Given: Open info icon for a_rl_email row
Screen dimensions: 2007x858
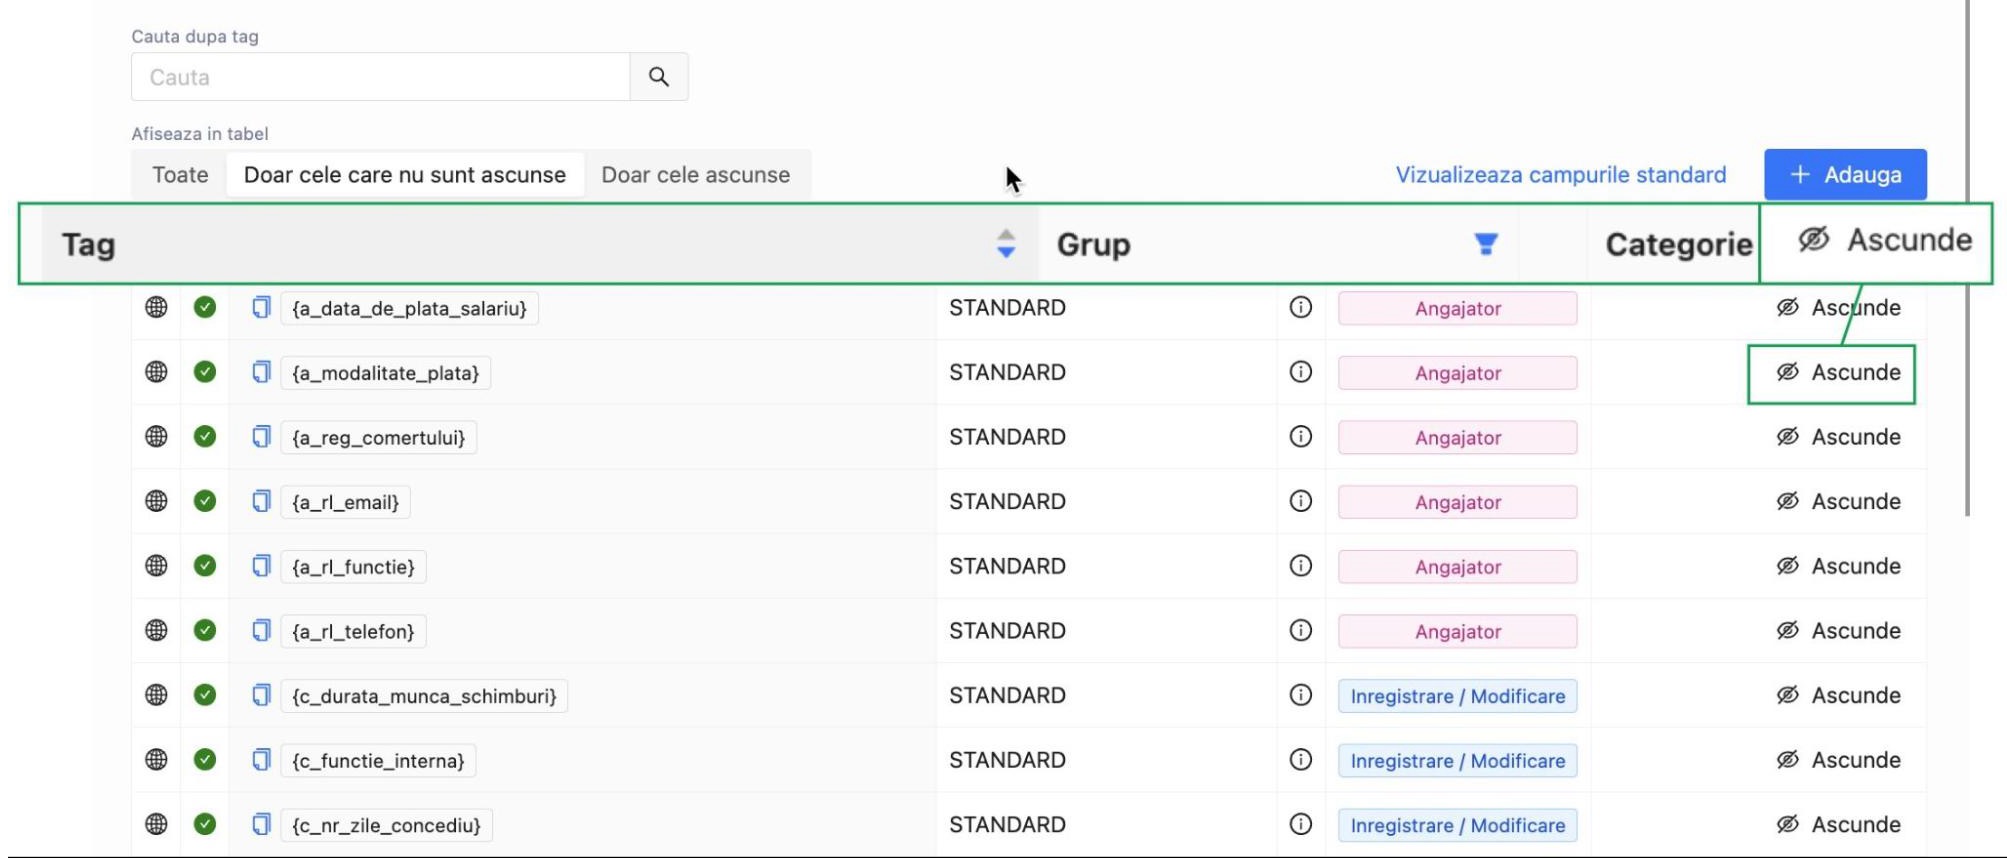Looking at the screenshot, I should click(1300, 501).
